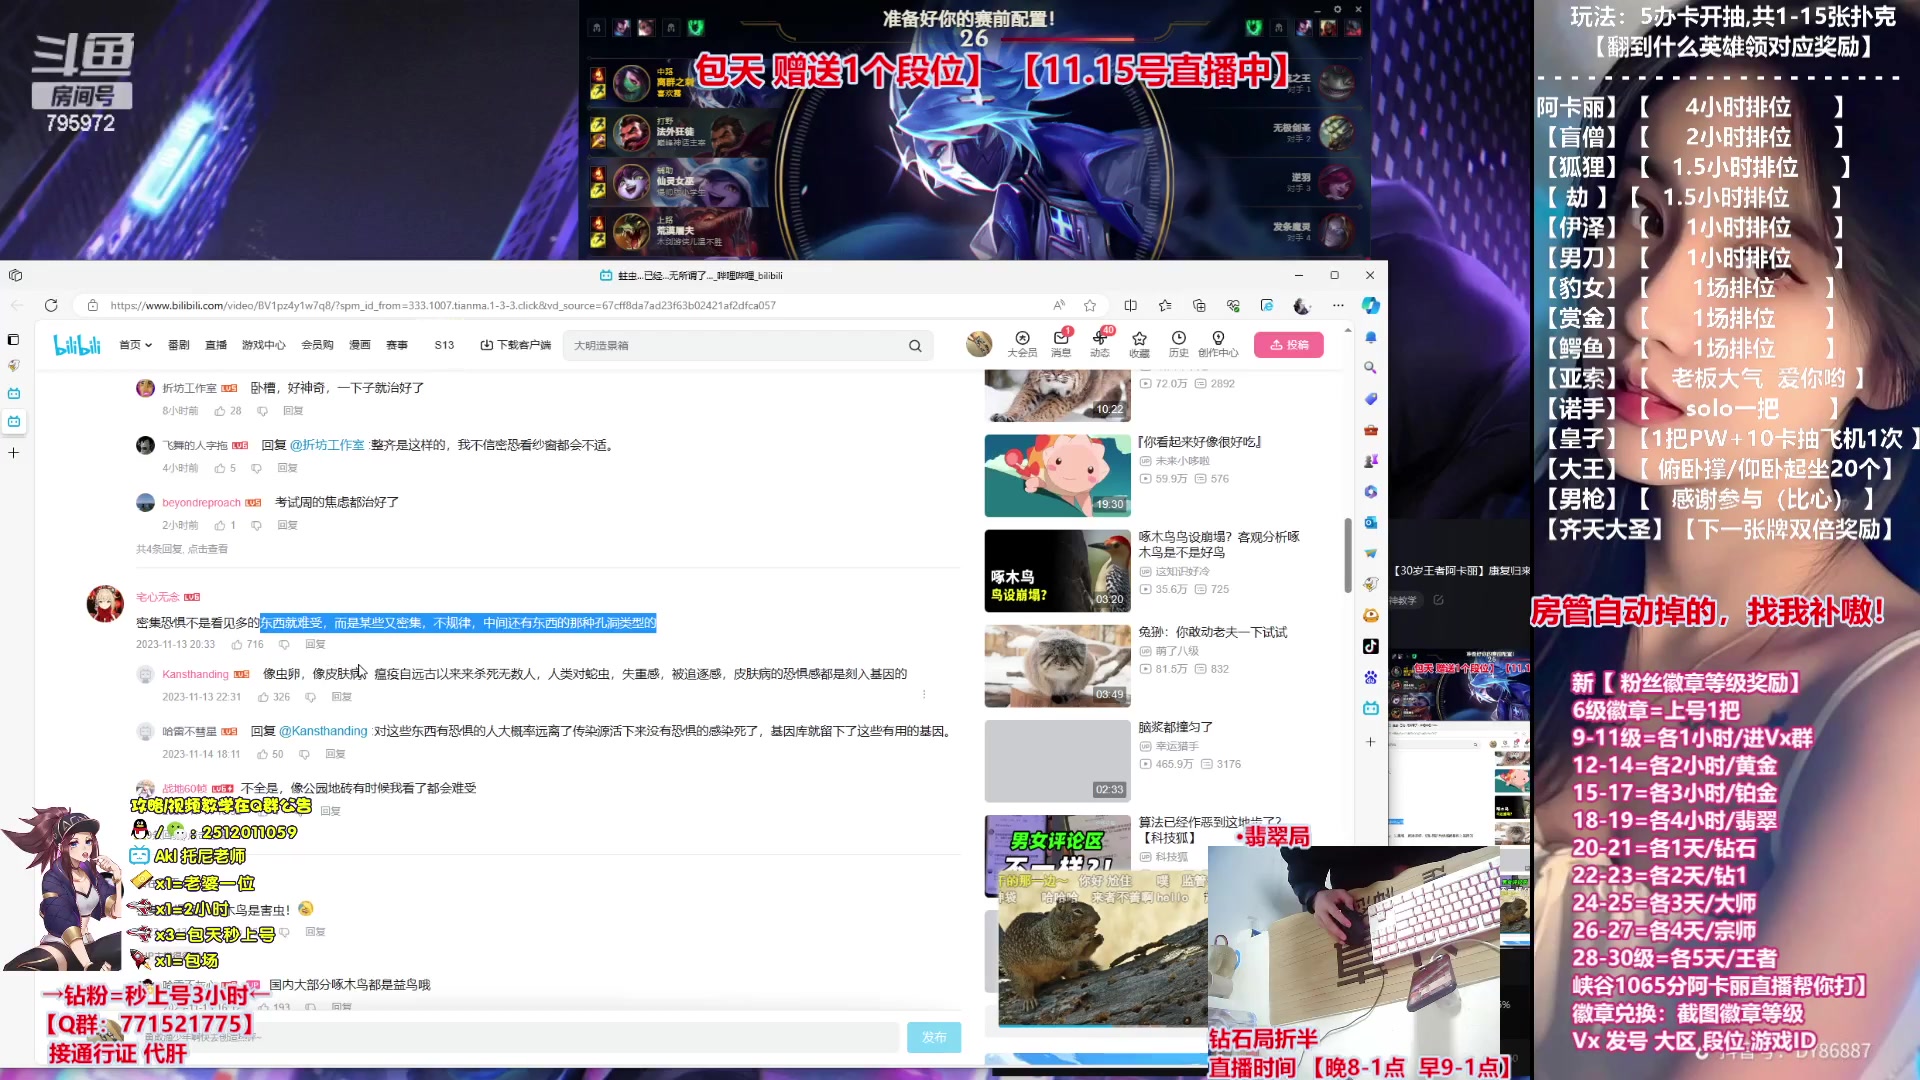Open Outlook icon in the Edge sidebar
This screenshot has width=1920, height=1080.
[1370, 522]
